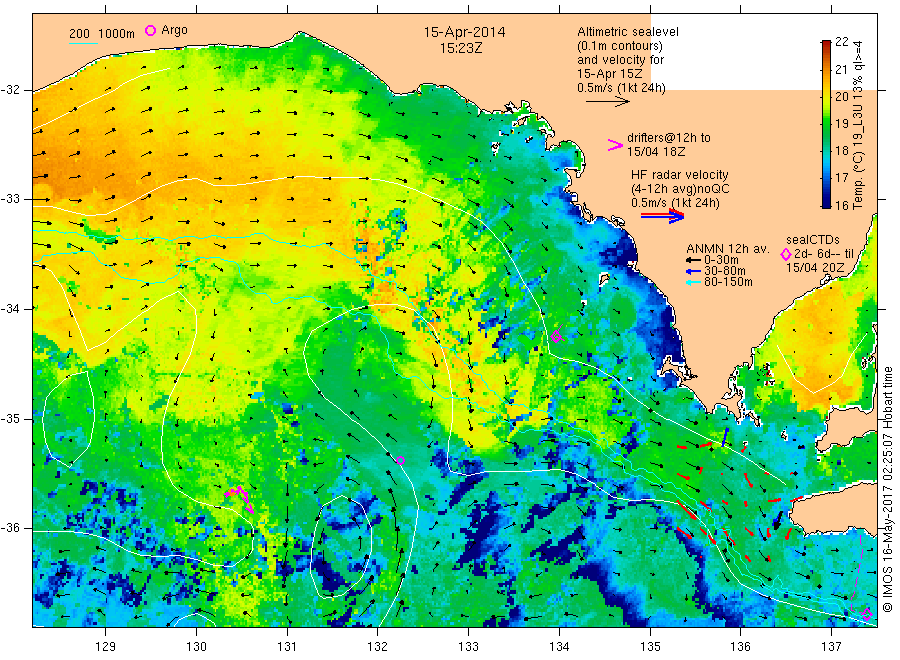Click the '15-Apr-2014' date title
900x660 pixels.
tap(464, 32)
